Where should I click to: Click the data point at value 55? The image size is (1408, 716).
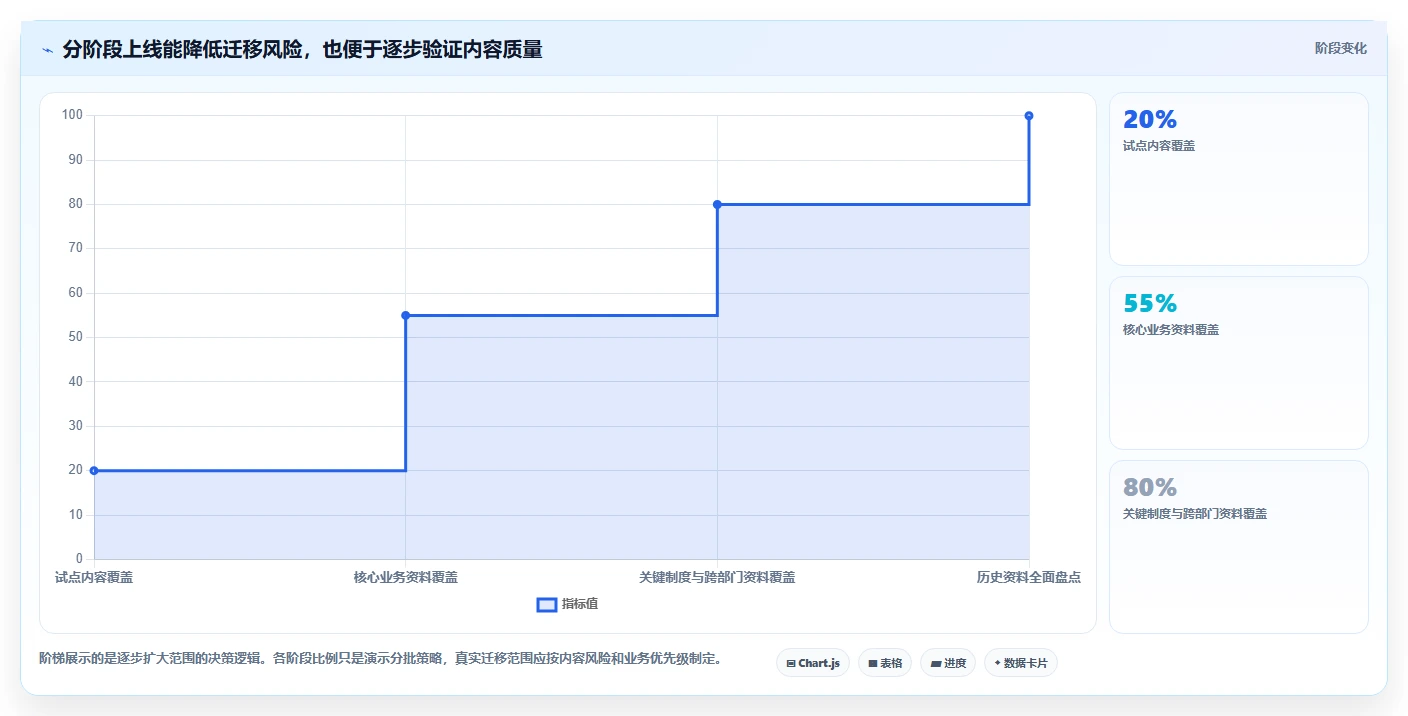pyautogui.click(x=405, y=315)
